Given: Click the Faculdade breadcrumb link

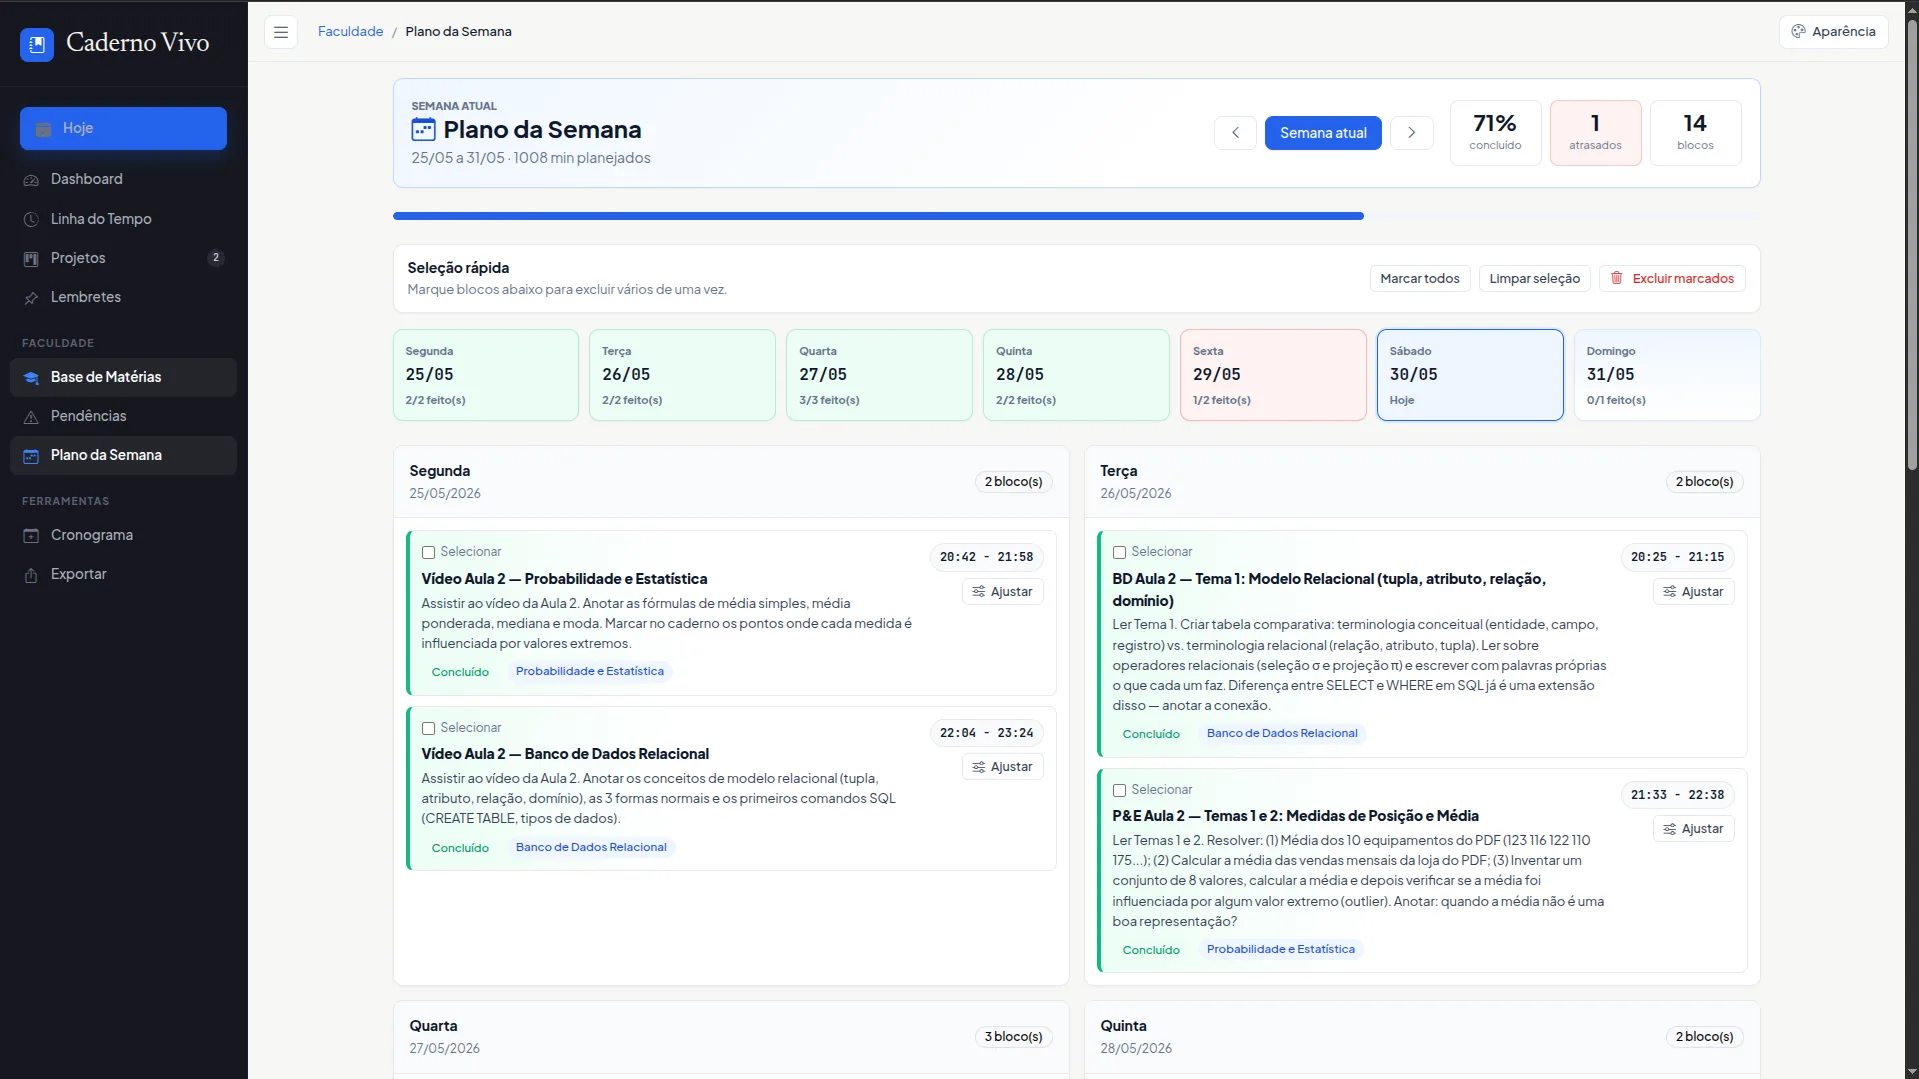Looking at the screenshot, I should tap(350, 32).
